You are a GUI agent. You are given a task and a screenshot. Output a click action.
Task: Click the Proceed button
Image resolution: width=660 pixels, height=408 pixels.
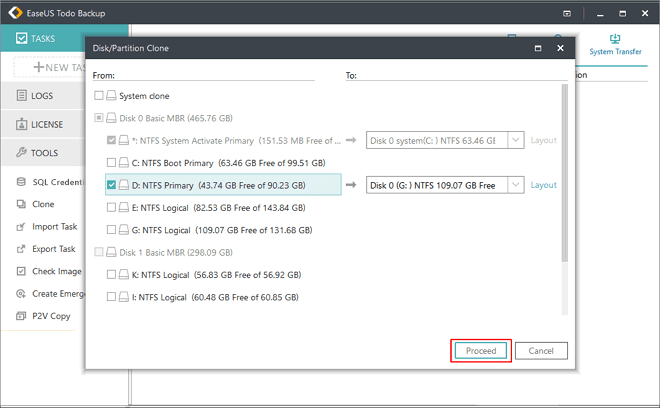(481, 351)
